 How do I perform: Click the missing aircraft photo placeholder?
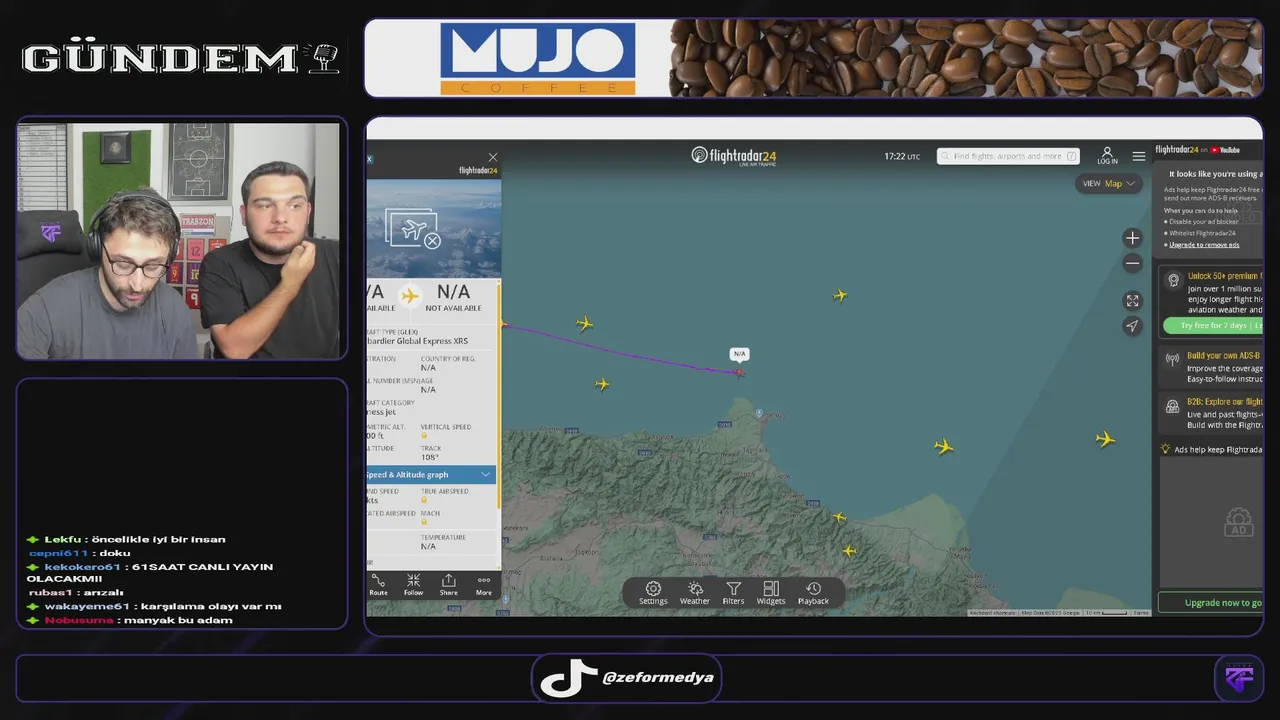point(413,229)
